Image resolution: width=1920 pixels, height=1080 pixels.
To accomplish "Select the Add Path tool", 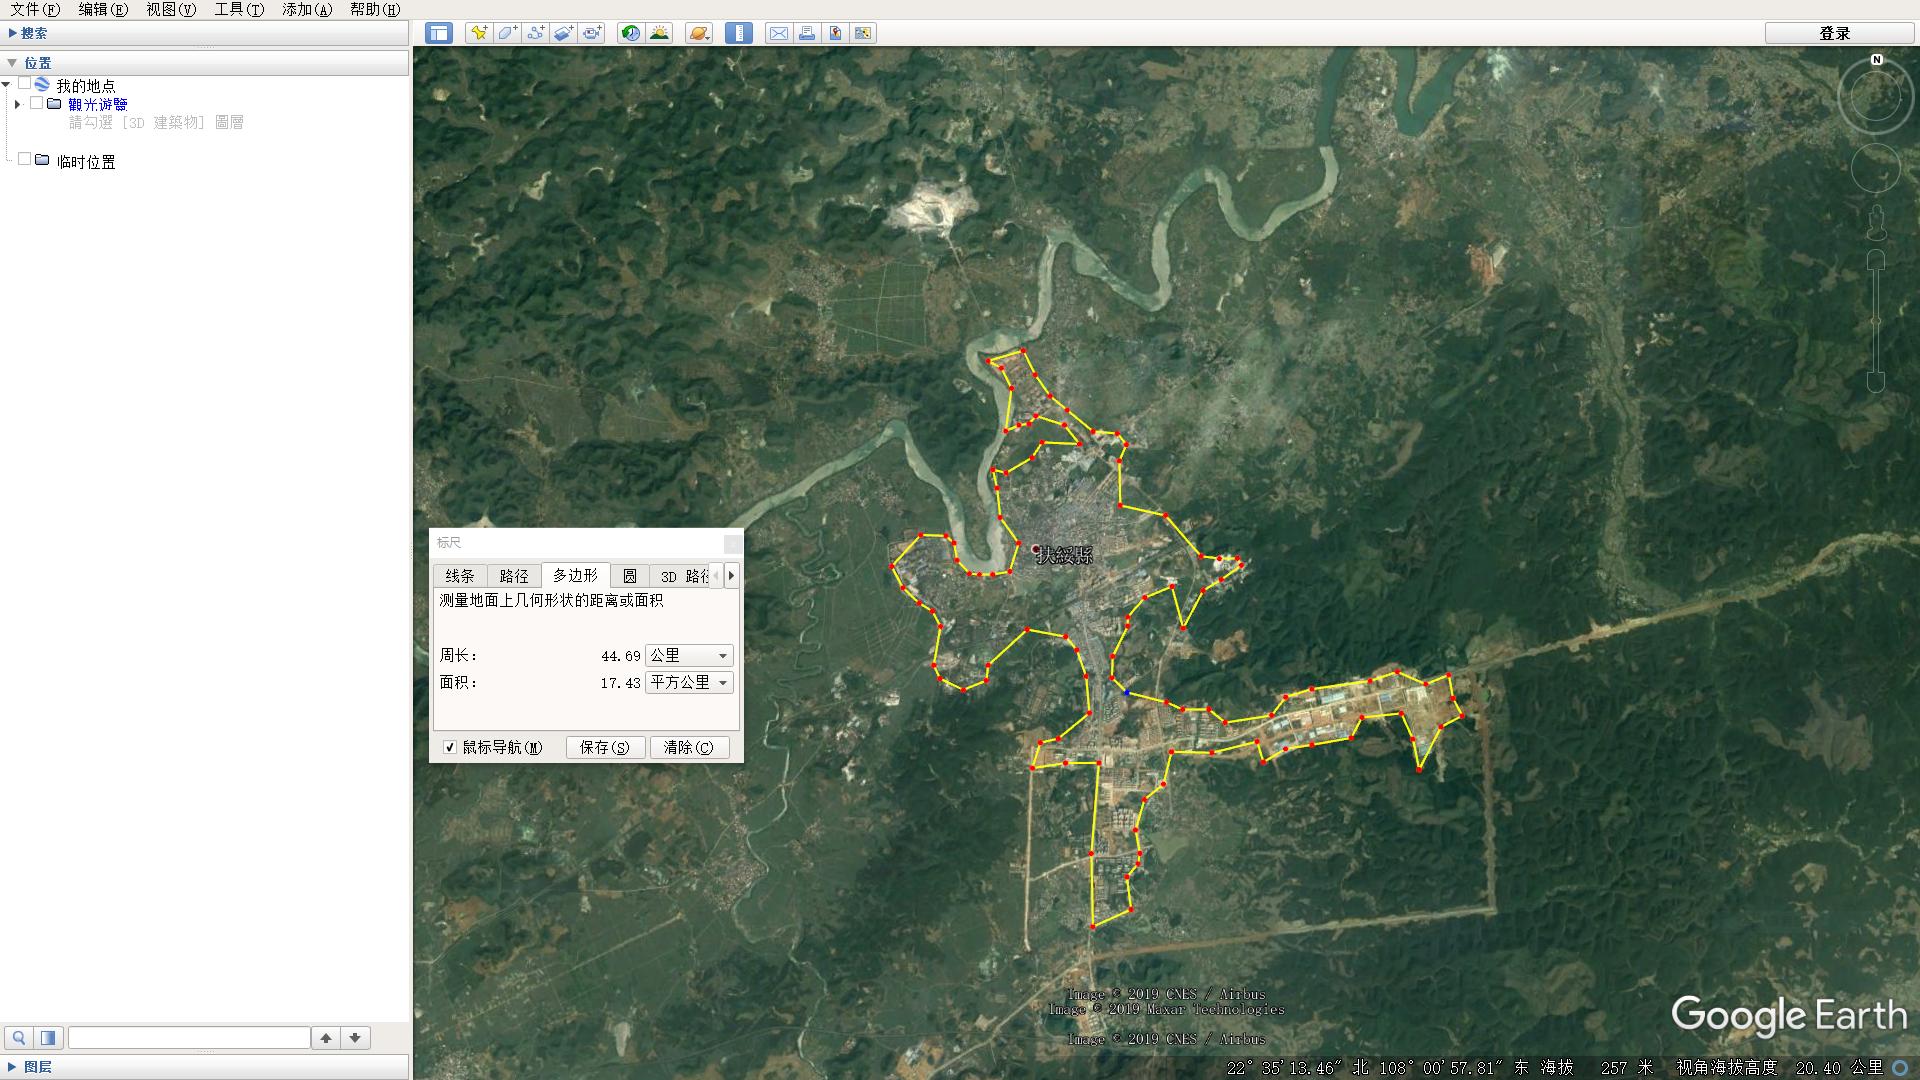I will (x=535, y=33).
